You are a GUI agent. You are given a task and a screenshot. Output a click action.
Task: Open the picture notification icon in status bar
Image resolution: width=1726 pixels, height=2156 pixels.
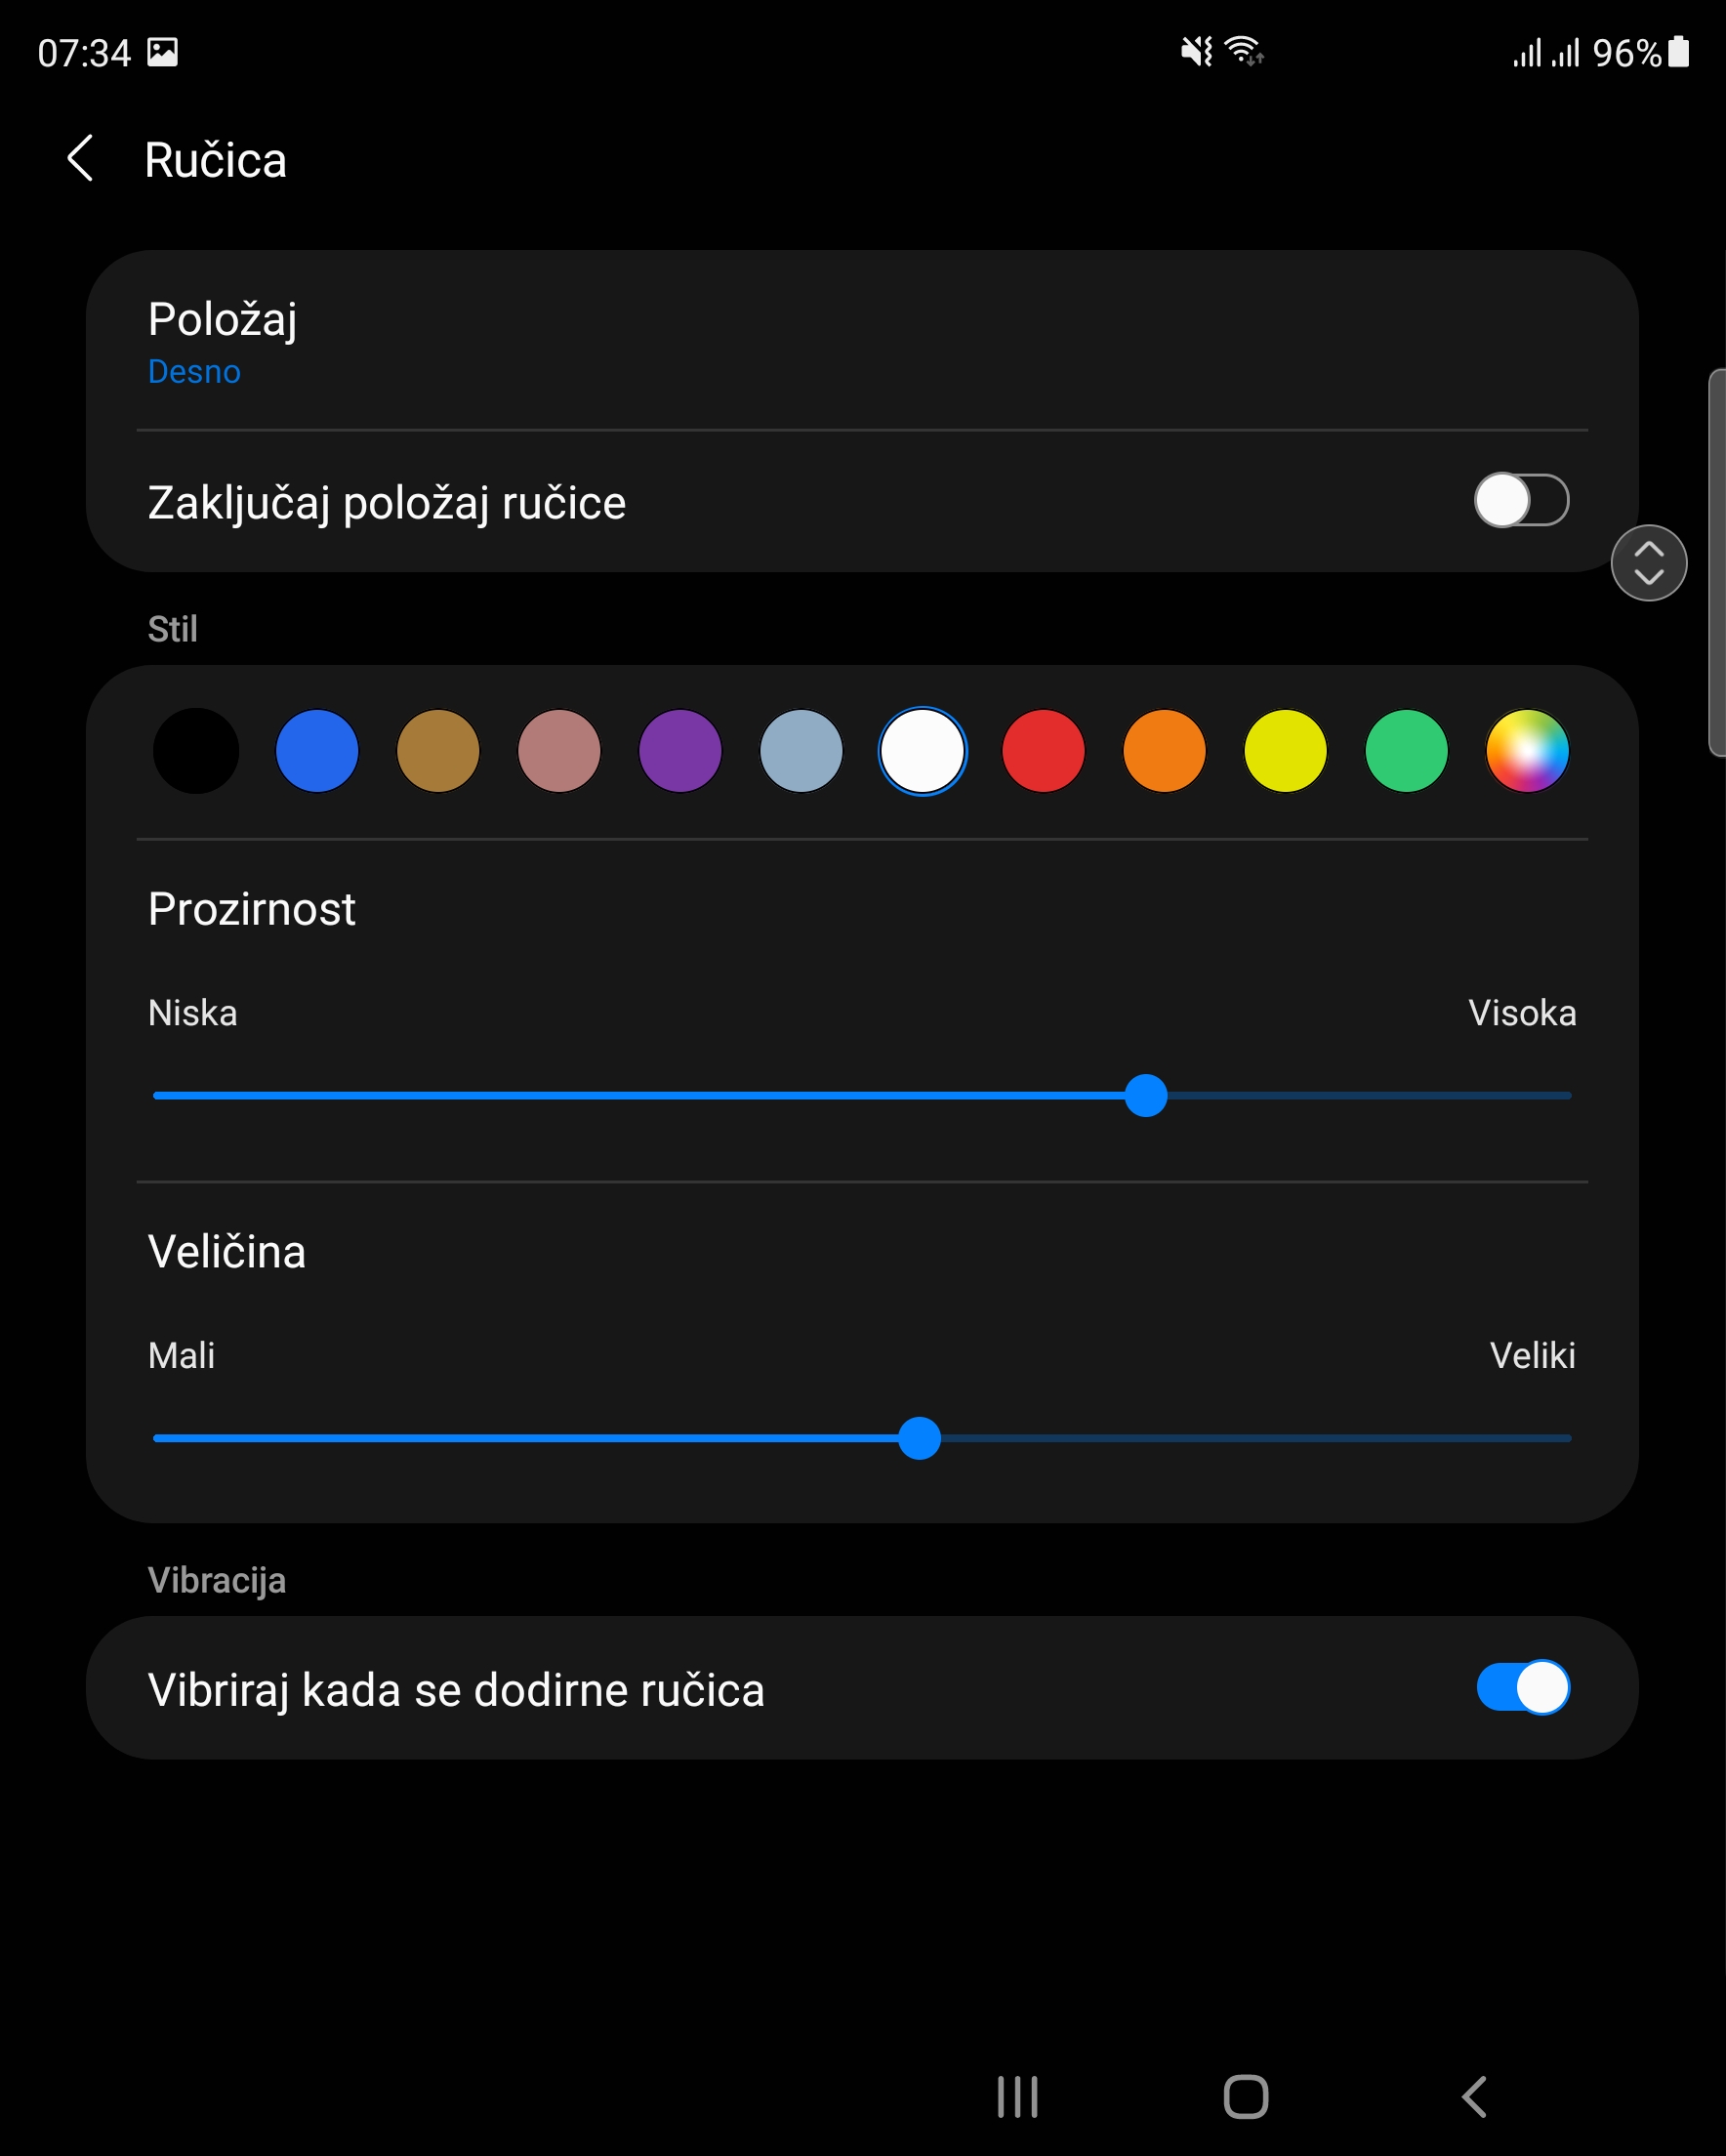[162, 52]
